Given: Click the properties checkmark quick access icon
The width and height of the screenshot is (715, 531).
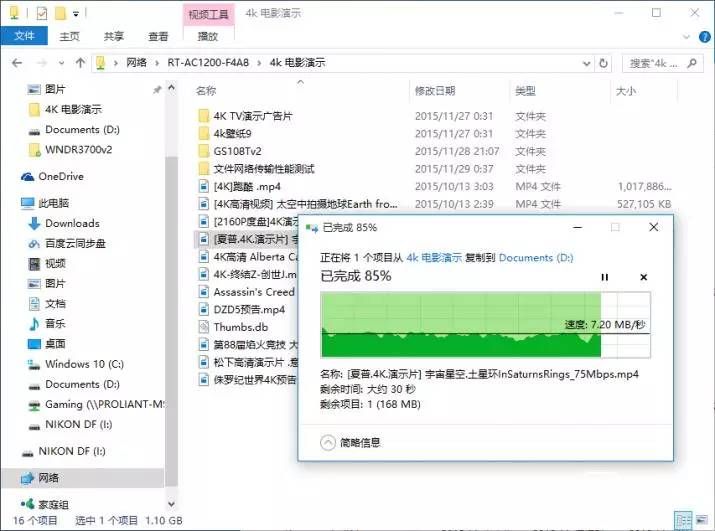Looking at the screenshot, I should point(41,13).
